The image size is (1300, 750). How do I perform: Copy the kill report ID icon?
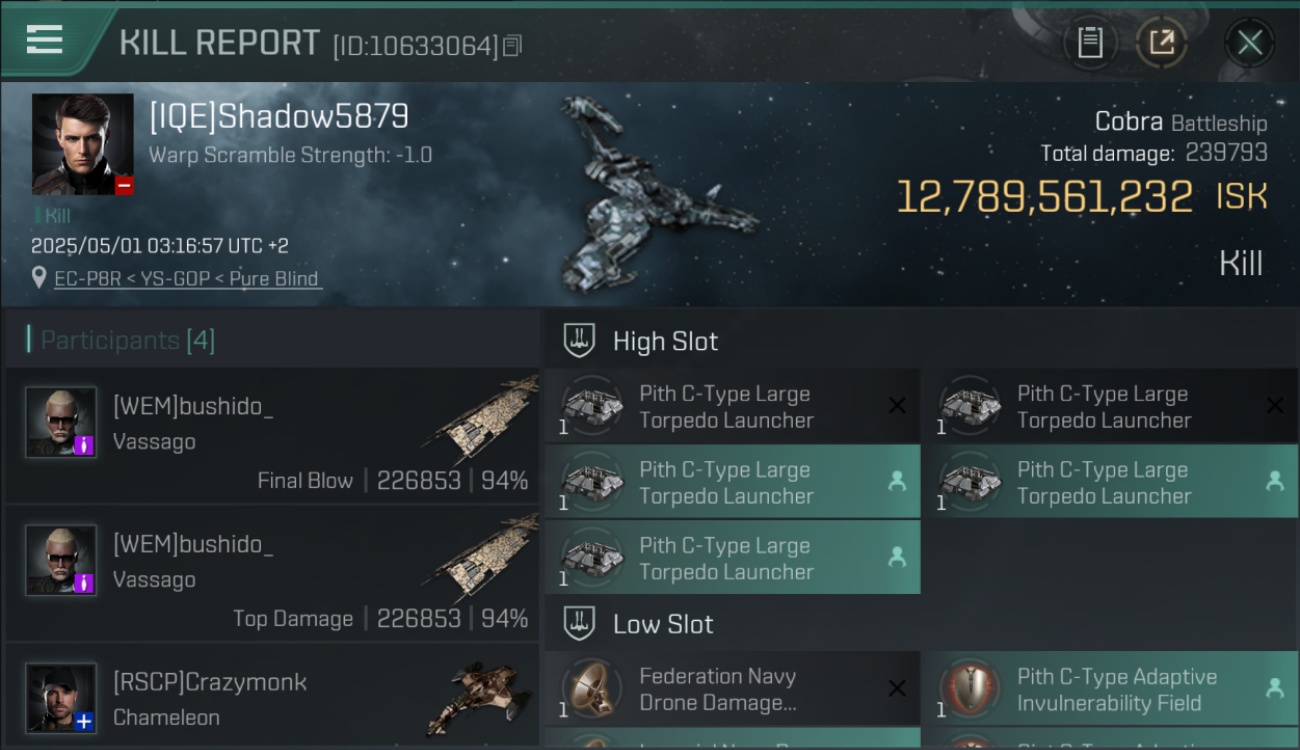pos(512,46)
